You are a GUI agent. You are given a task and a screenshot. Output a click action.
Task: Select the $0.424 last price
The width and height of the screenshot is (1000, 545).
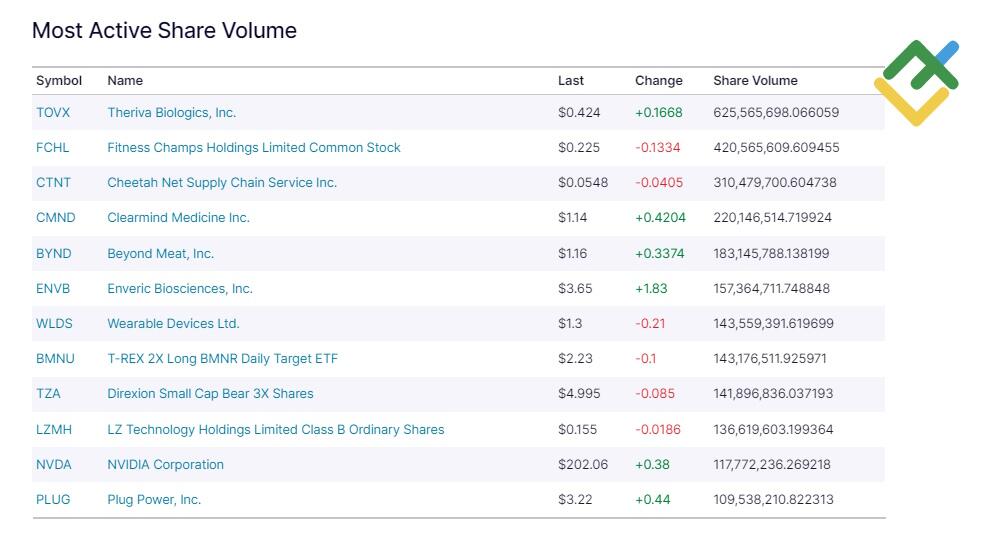[579, 113]
